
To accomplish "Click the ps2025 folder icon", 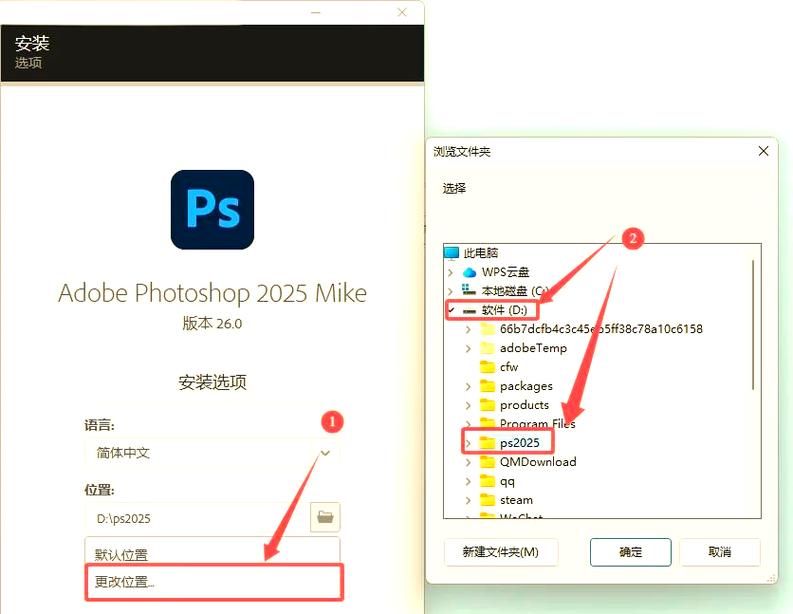I will point(488,442).
